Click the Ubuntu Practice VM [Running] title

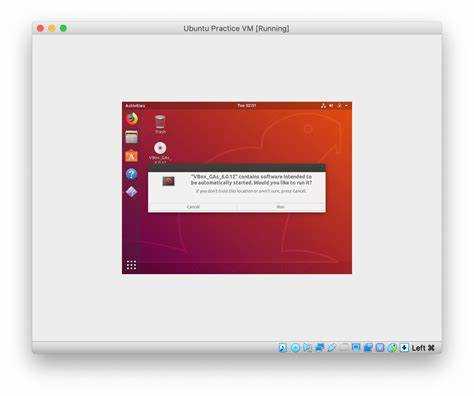point(236,28)
